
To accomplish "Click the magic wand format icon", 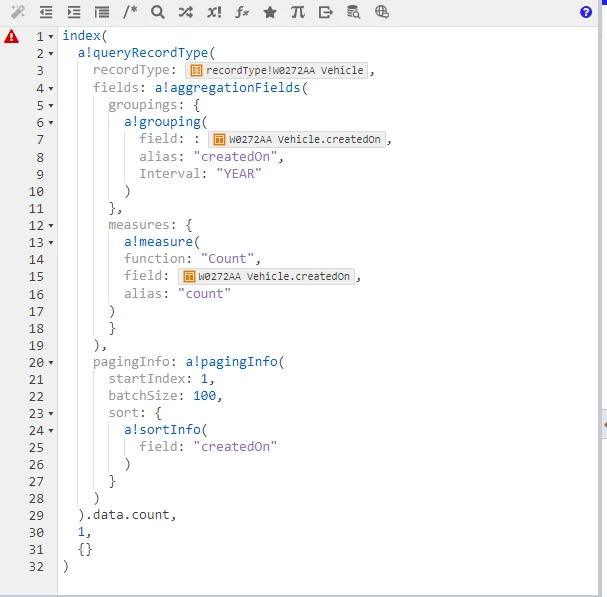I will click(18, 12).
